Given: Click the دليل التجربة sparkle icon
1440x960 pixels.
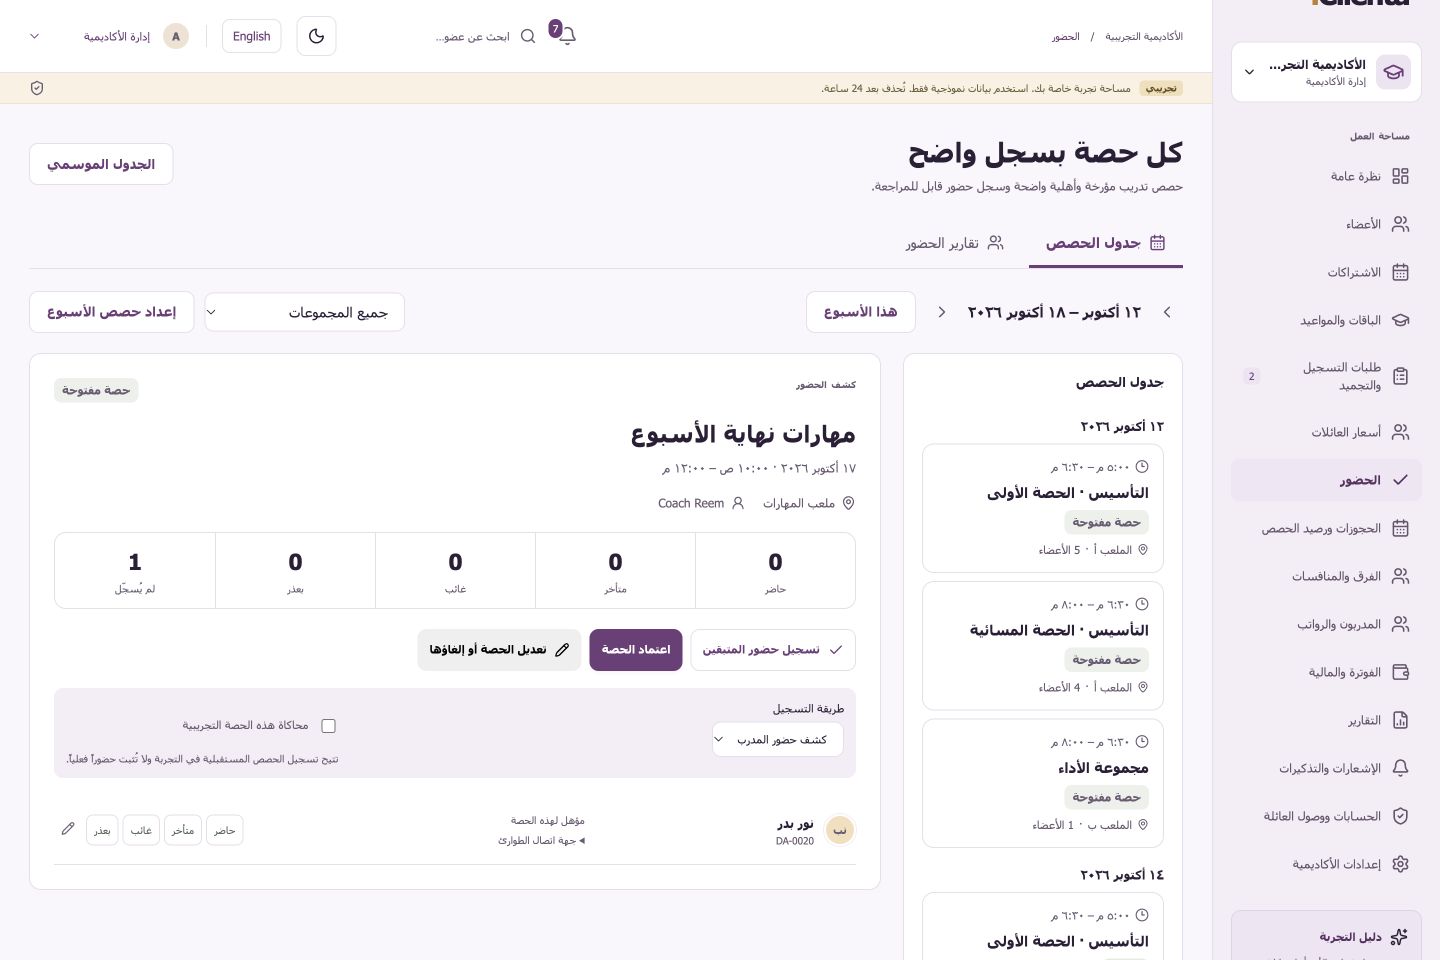Looking at the screenshot, I should 1399,937.
